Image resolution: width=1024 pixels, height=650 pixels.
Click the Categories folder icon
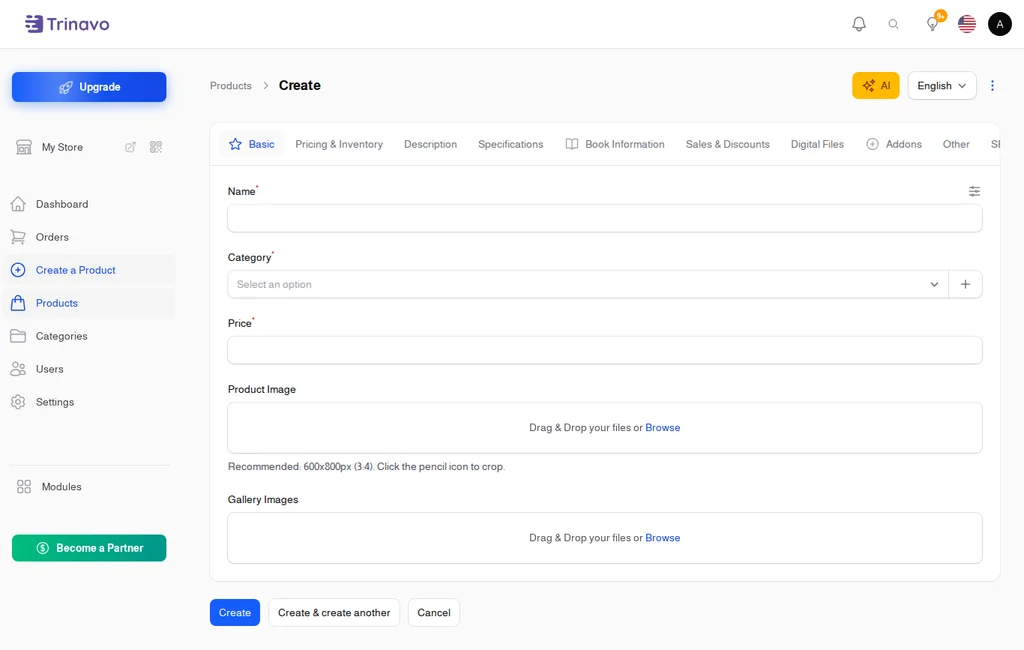(18, 336)
